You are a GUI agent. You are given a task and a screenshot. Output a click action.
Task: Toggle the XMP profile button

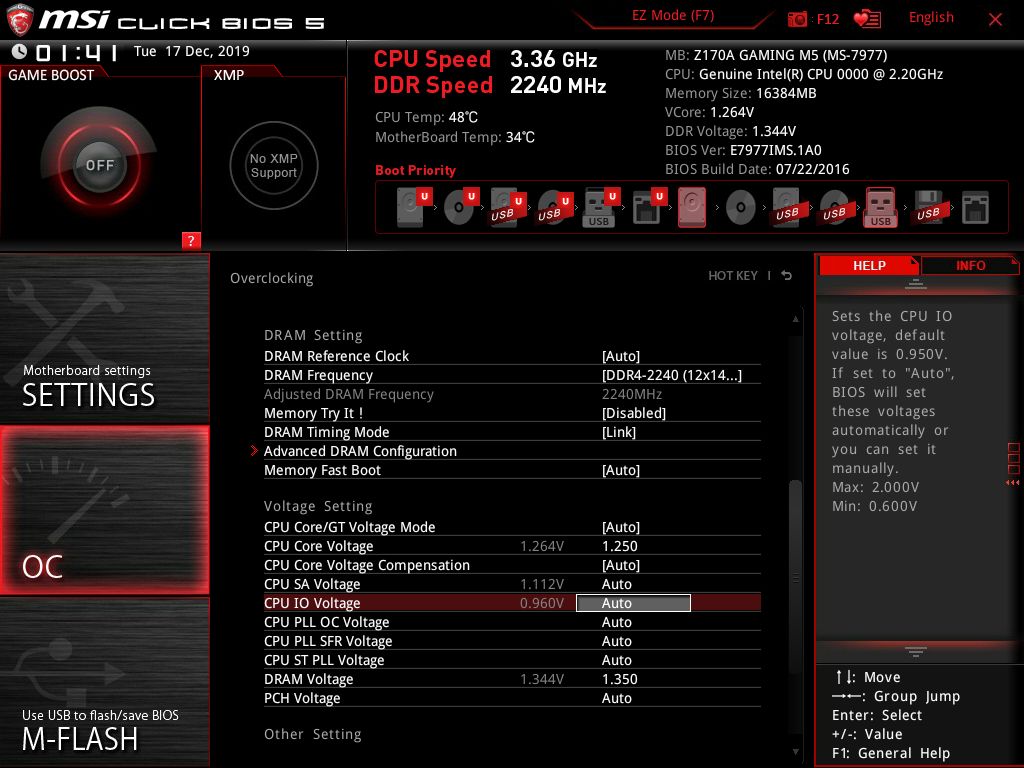[274, 165]
